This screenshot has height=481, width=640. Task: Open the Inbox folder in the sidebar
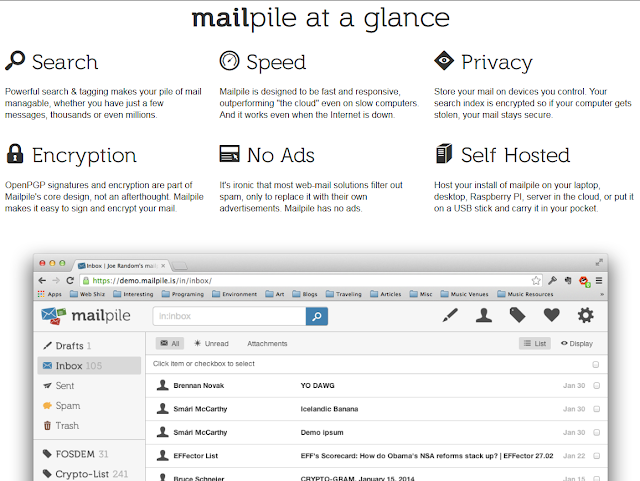coord(89,365)
